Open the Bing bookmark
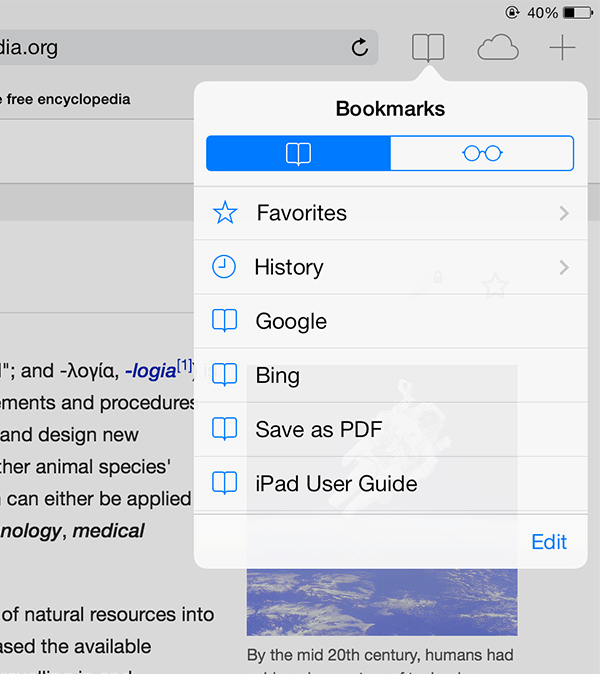 click(x=390, y=376)
